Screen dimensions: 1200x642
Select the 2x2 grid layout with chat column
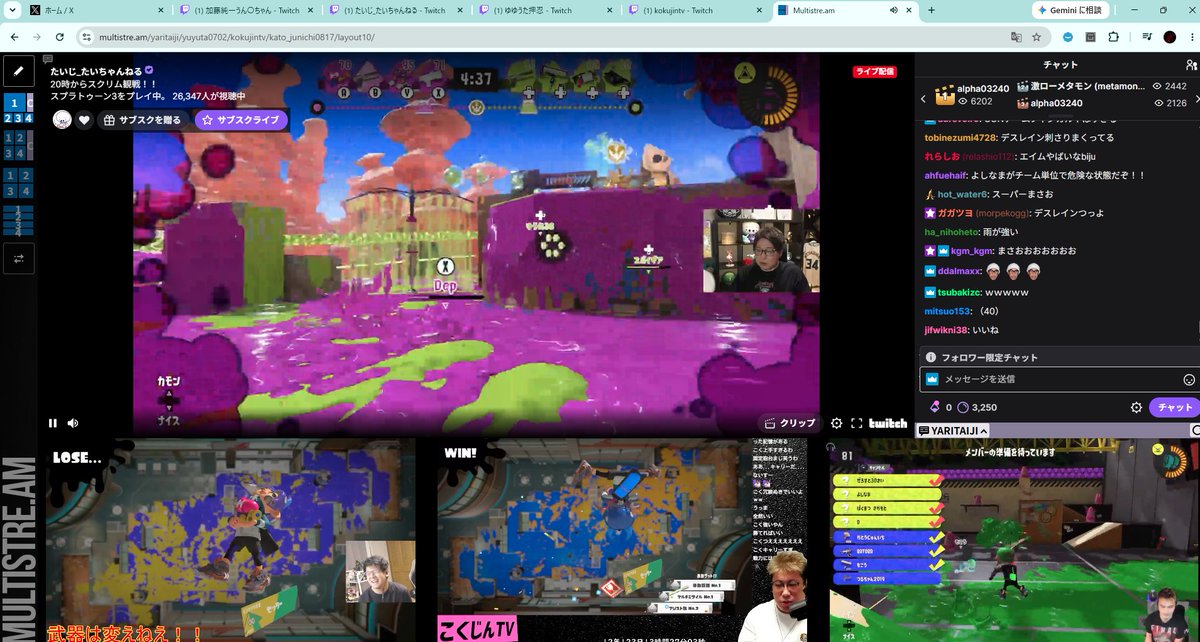click(18, 146)
